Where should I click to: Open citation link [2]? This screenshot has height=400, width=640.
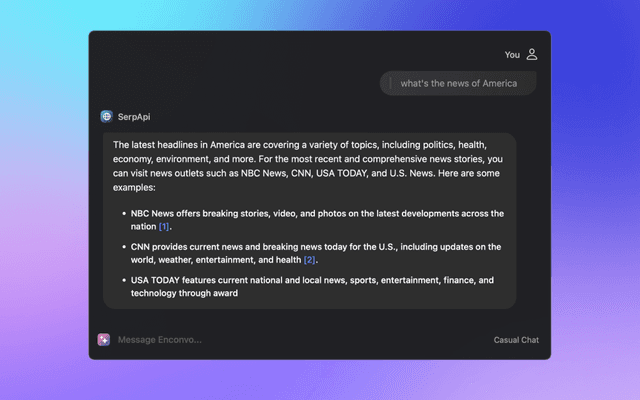(x=309, y=260)
